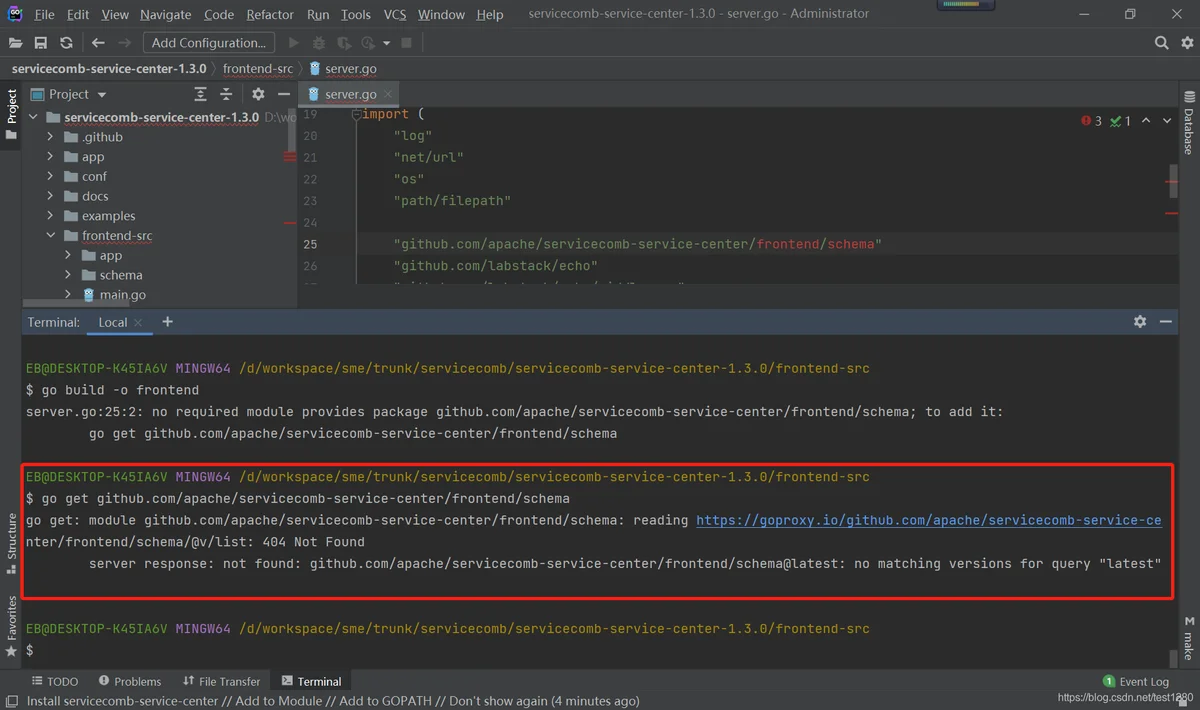This screenshot has width=1200, height=710.
Task: Open the dropdown arrow beside the profiler icon
Action: 387,43
